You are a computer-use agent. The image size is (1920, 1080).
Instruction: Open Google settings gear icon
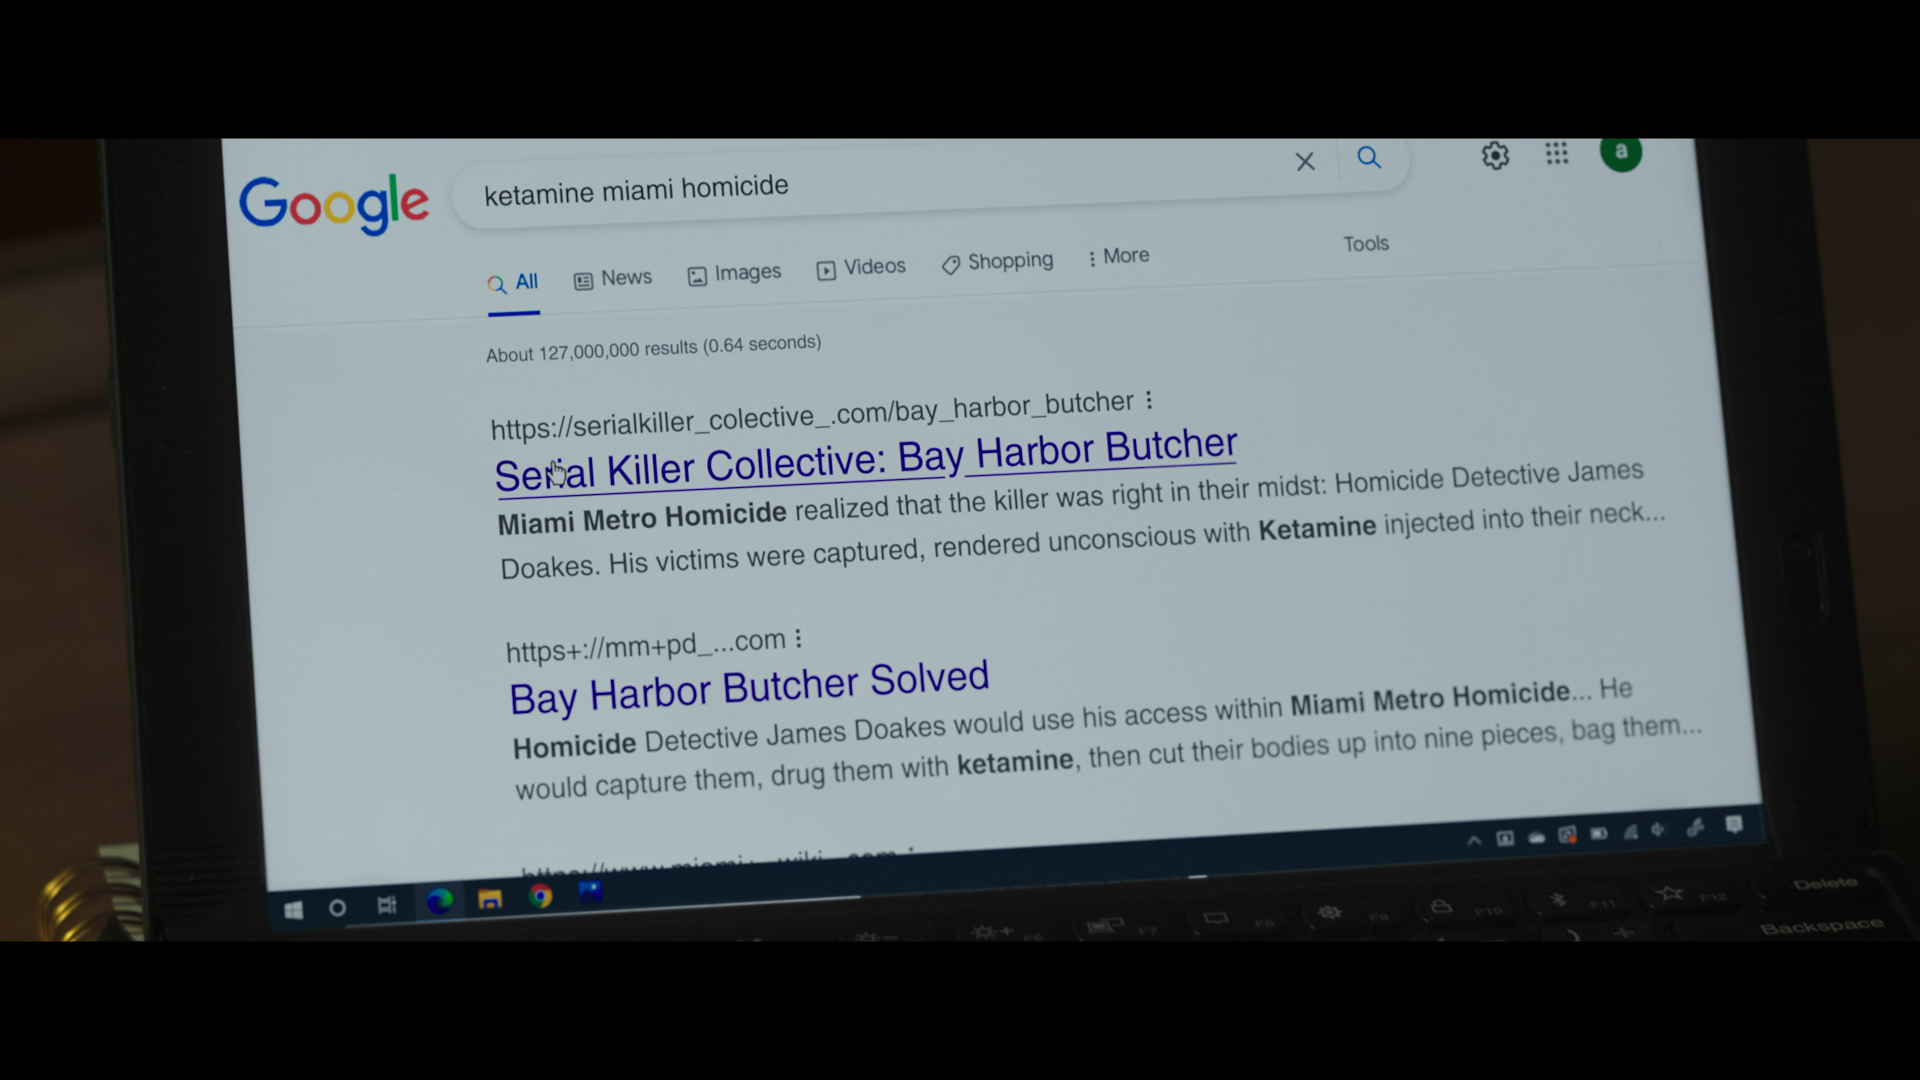click(x=1495, y=156)
